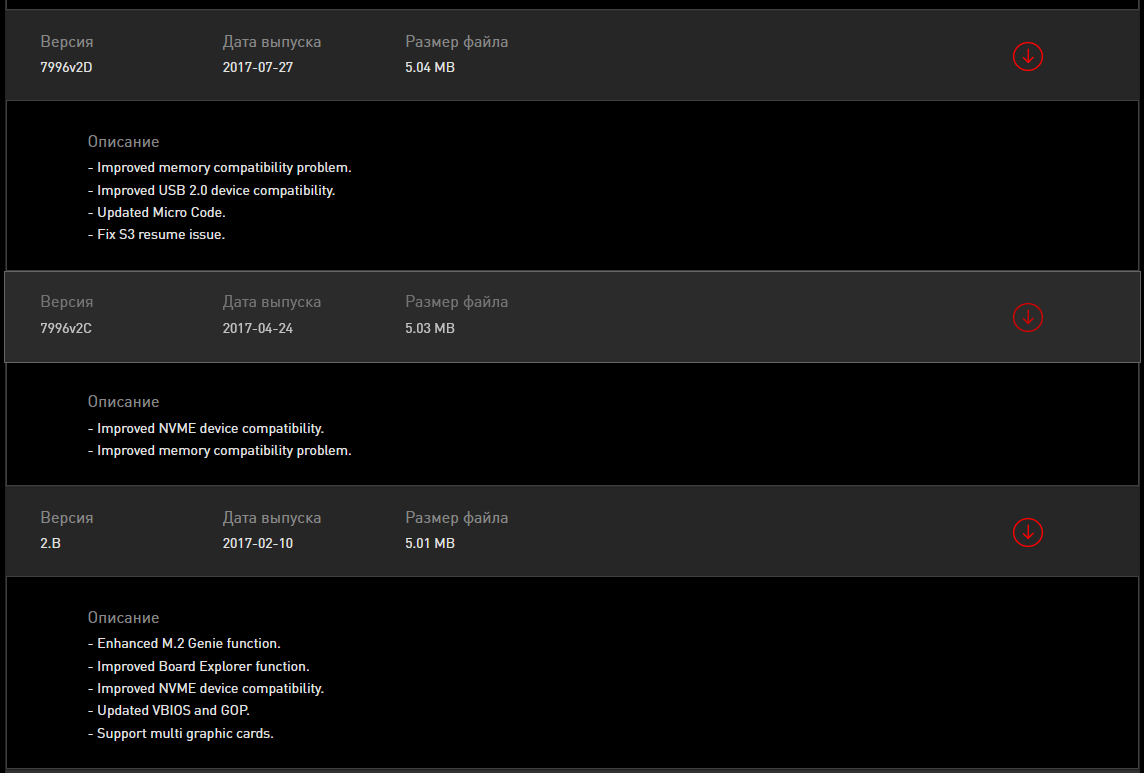Click 'Enhanced M.2 Genie function' line
1144x773 pixels.
click(x=184, y=644)
